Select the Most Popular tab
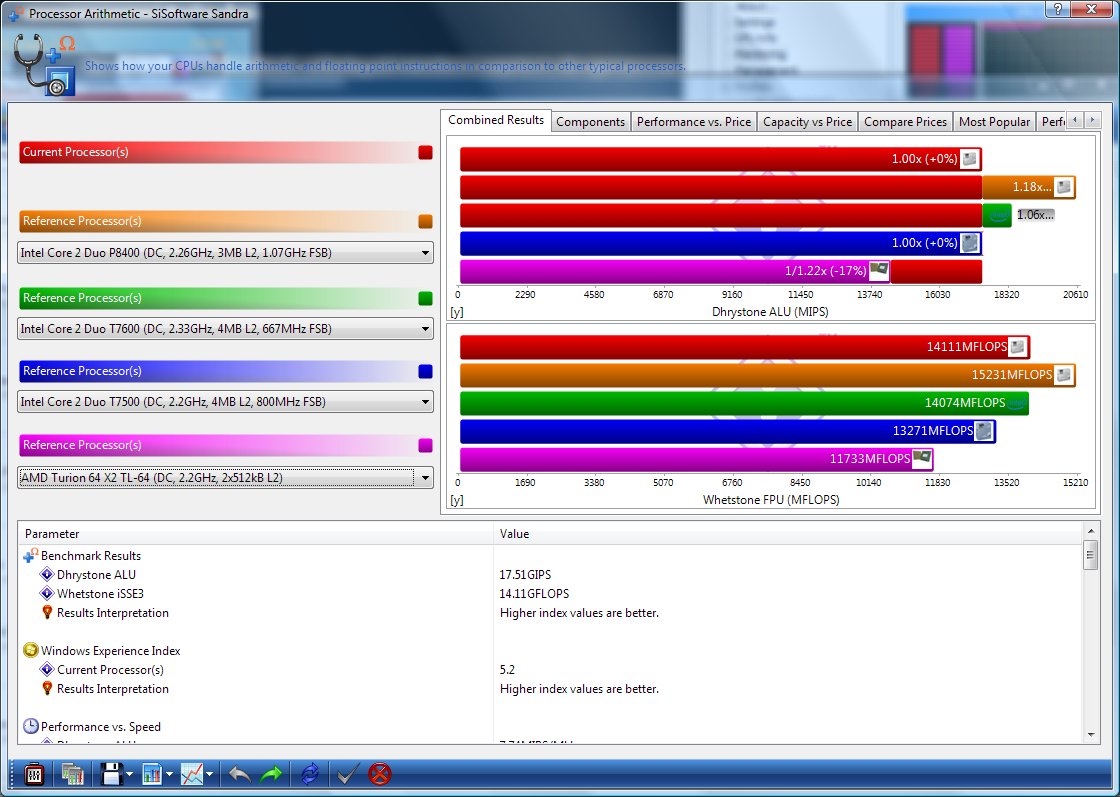This screenshot has height=797, width=1120. pos(994,122)
